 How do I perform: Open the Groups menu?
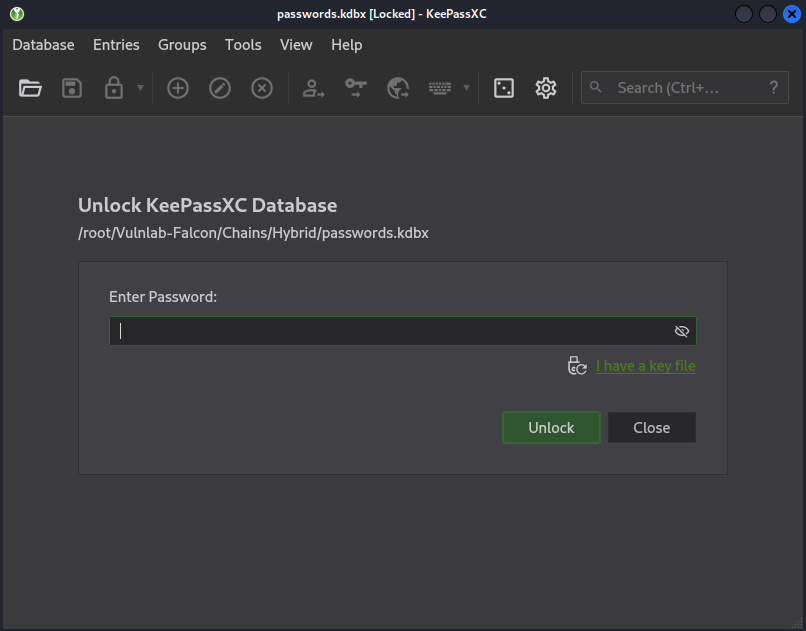coord(182,45)
